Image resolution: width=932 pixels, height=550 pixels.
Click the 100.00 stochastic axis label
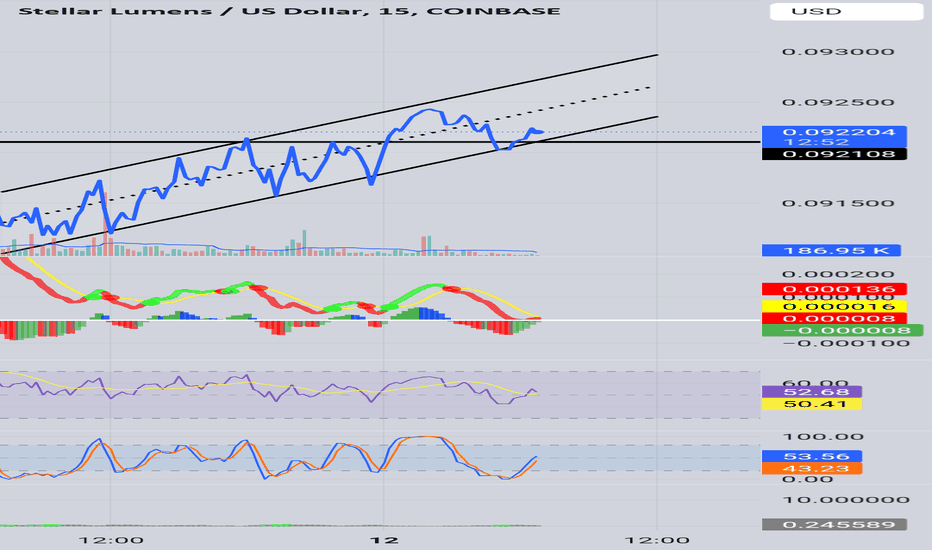click(x=823, y=437)
